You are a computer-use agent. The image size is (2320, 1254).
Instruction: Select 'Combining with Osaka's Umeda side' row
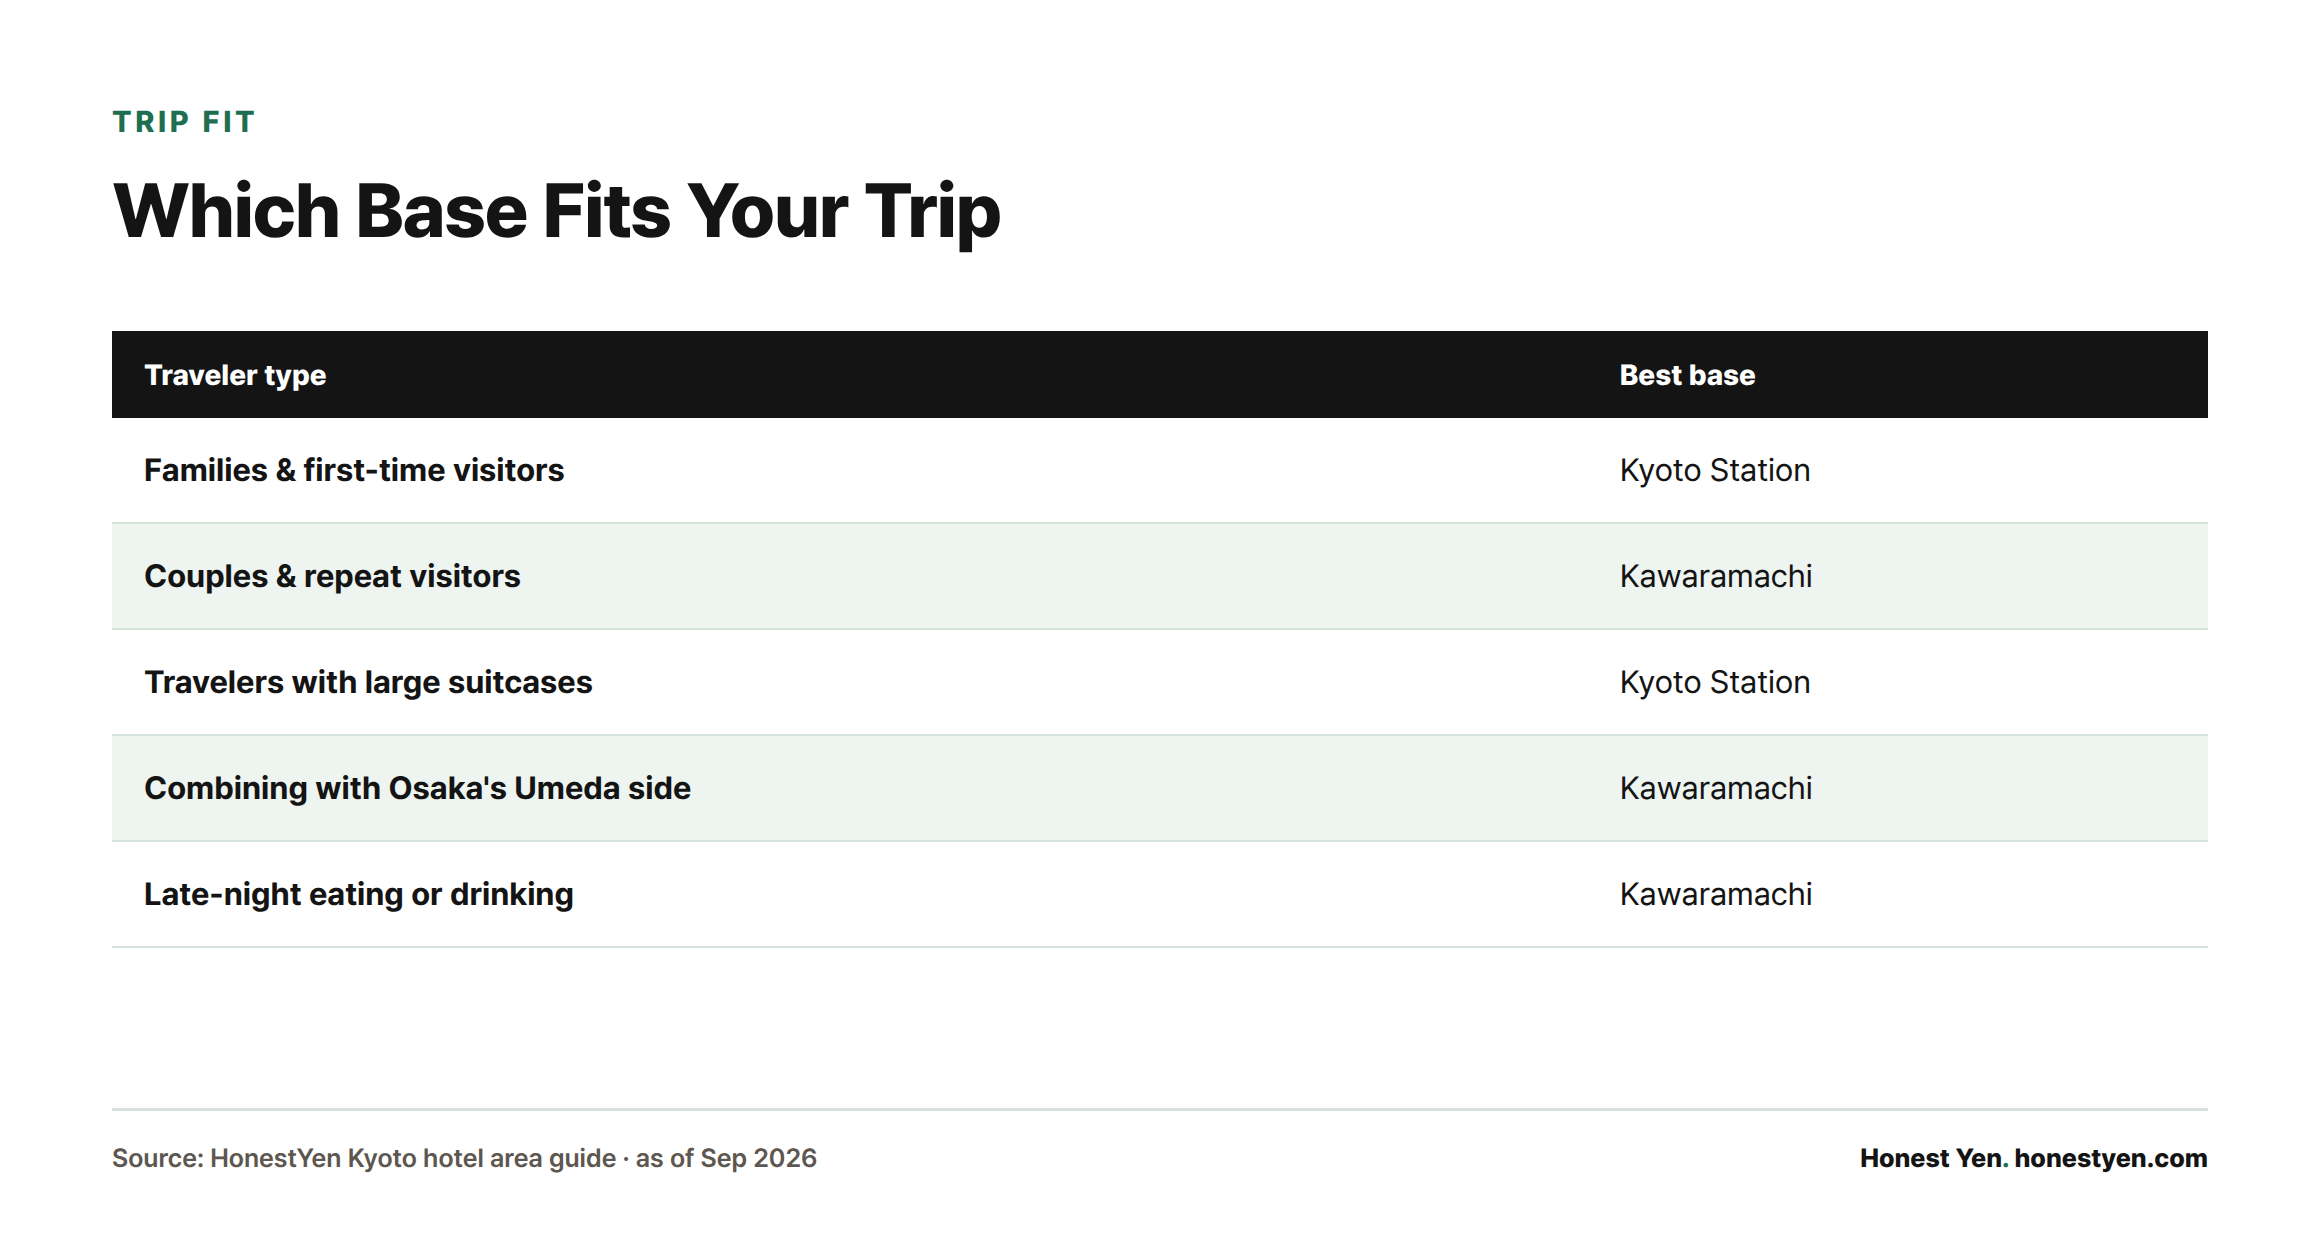pyautogui.click(x=1160, y=788)
